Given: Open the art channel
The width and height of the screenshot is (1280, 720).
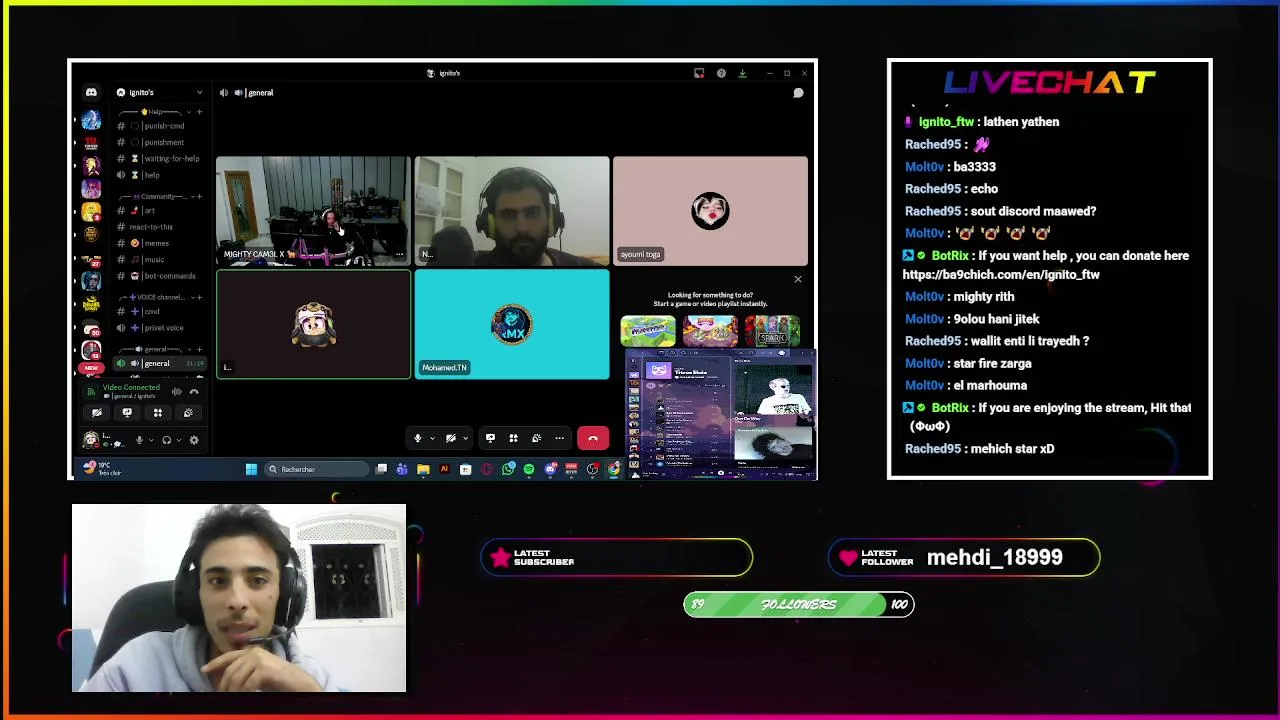Looking at the screenshot, I should coord(160,211).
